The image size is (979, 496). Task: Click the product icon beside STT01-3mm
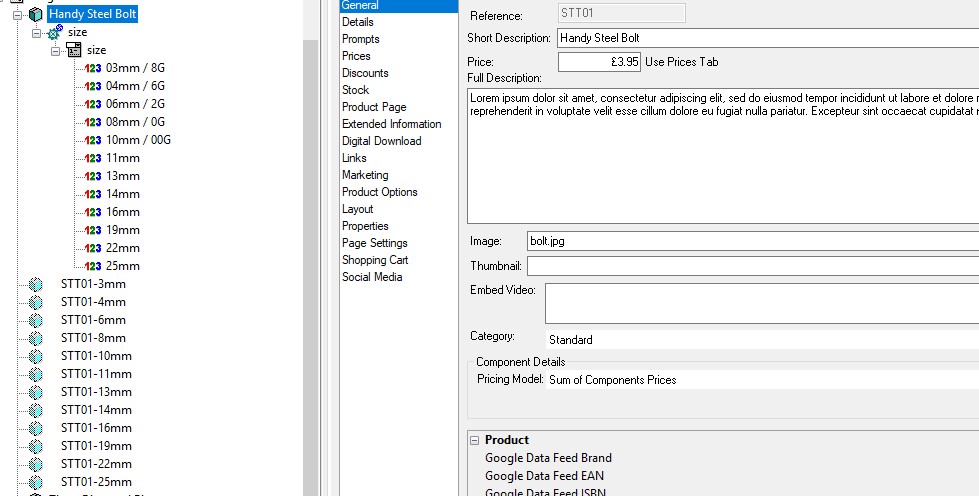(36, 284)
